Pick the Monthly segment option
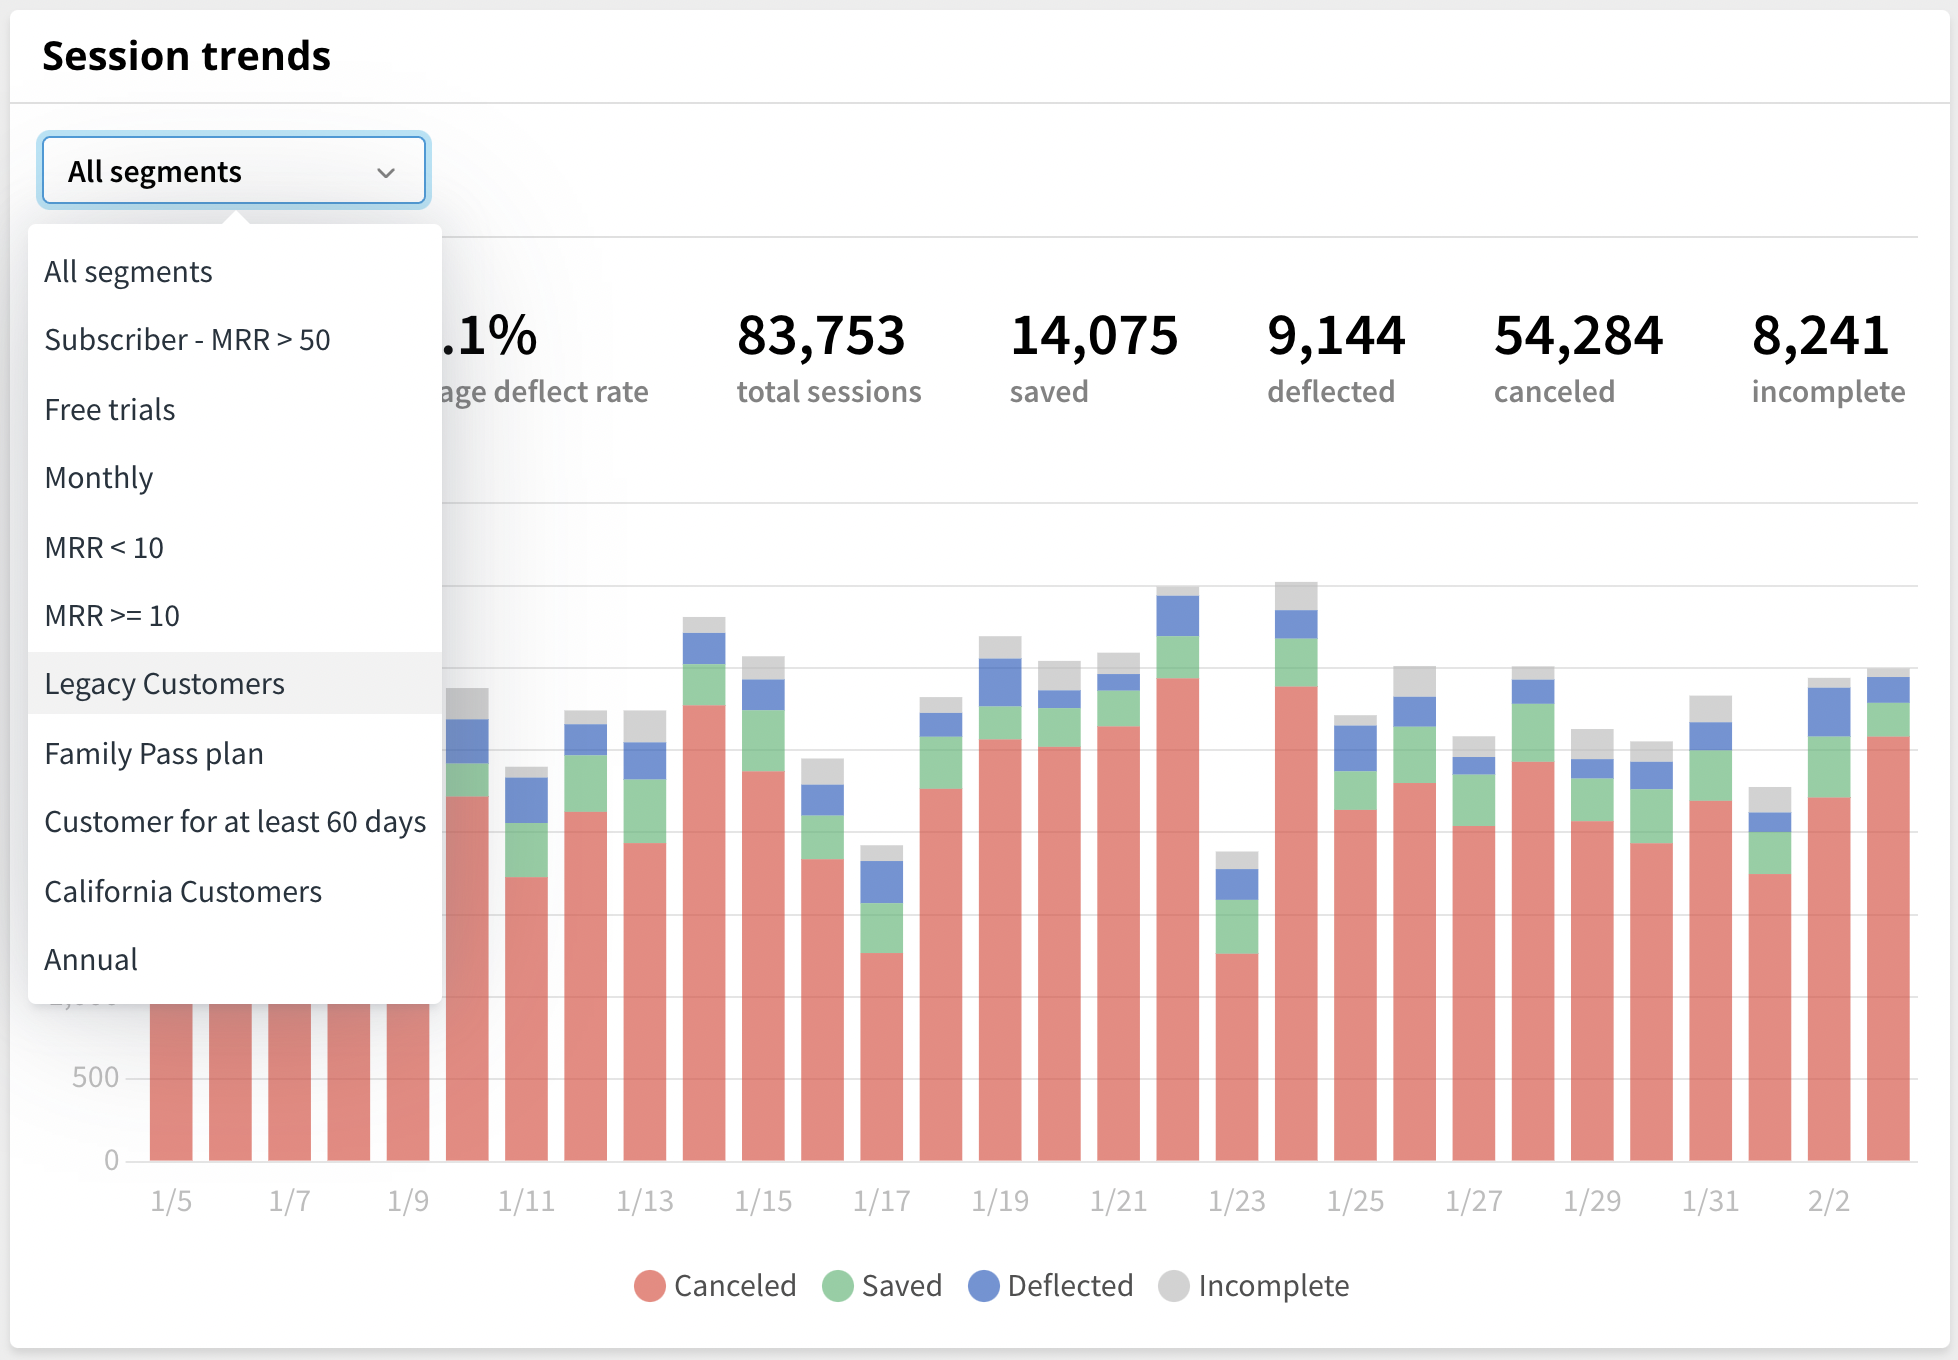This screenshot has height=1360, width=1958. tap(99, 478)
